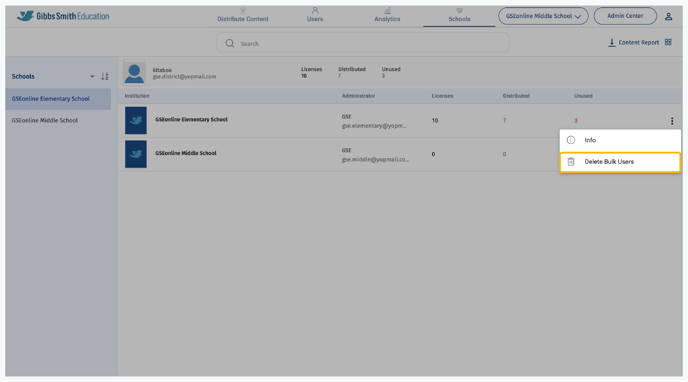
Task: Expand the GSEonline Middle School dropdown
Action: (x=543, y=16)
